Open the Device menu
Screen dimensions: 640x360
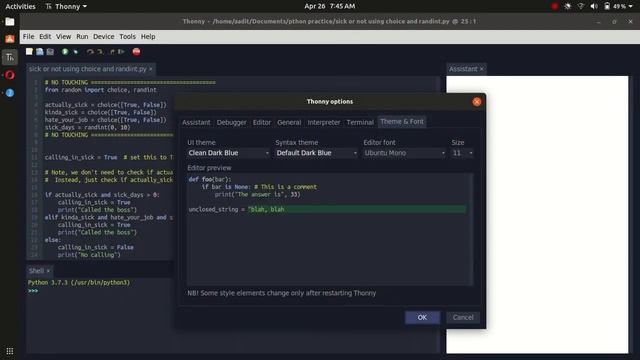pos(104,37)
